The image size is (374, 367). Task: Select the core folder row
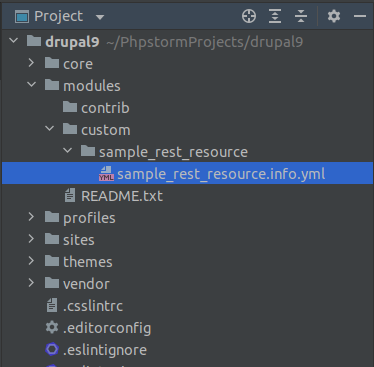187,63
